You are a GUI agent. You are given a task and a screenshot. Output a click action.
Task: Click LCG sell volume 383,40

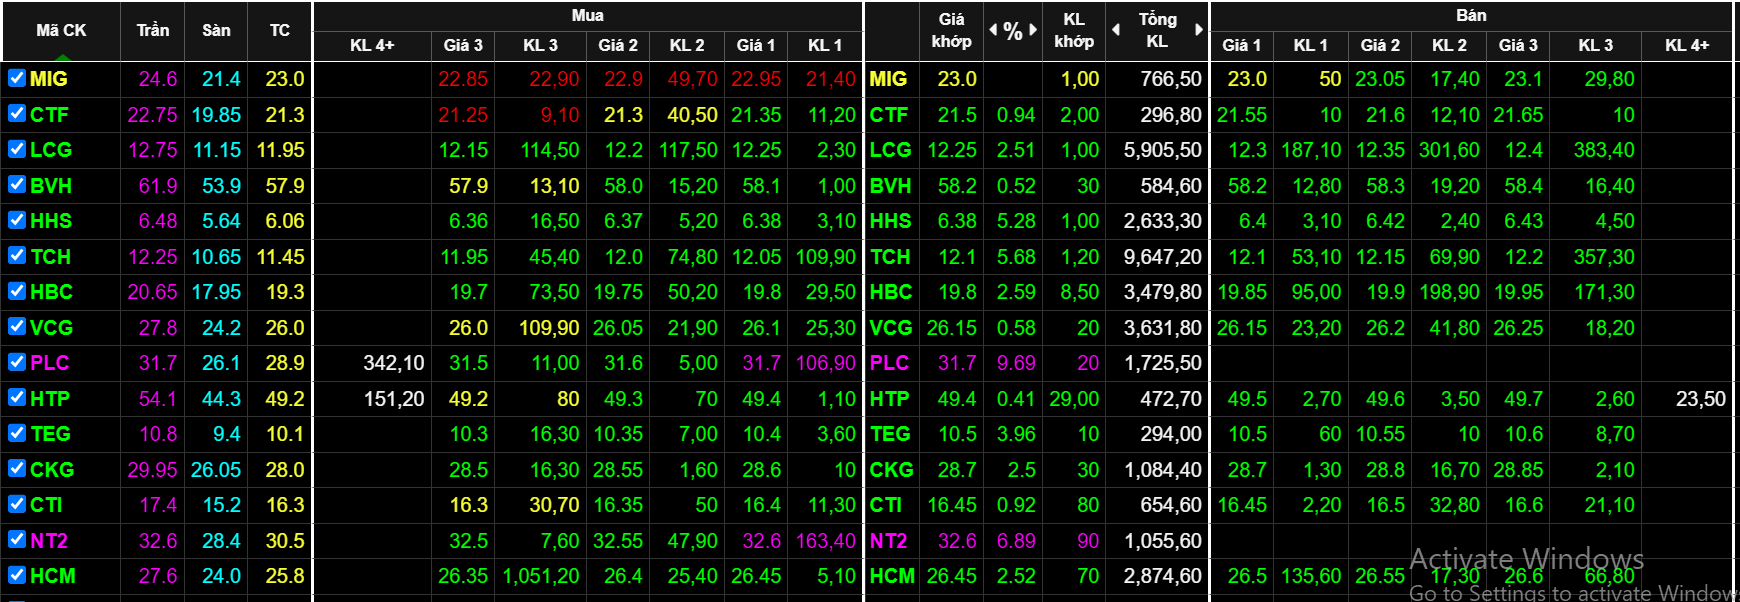1604,150
